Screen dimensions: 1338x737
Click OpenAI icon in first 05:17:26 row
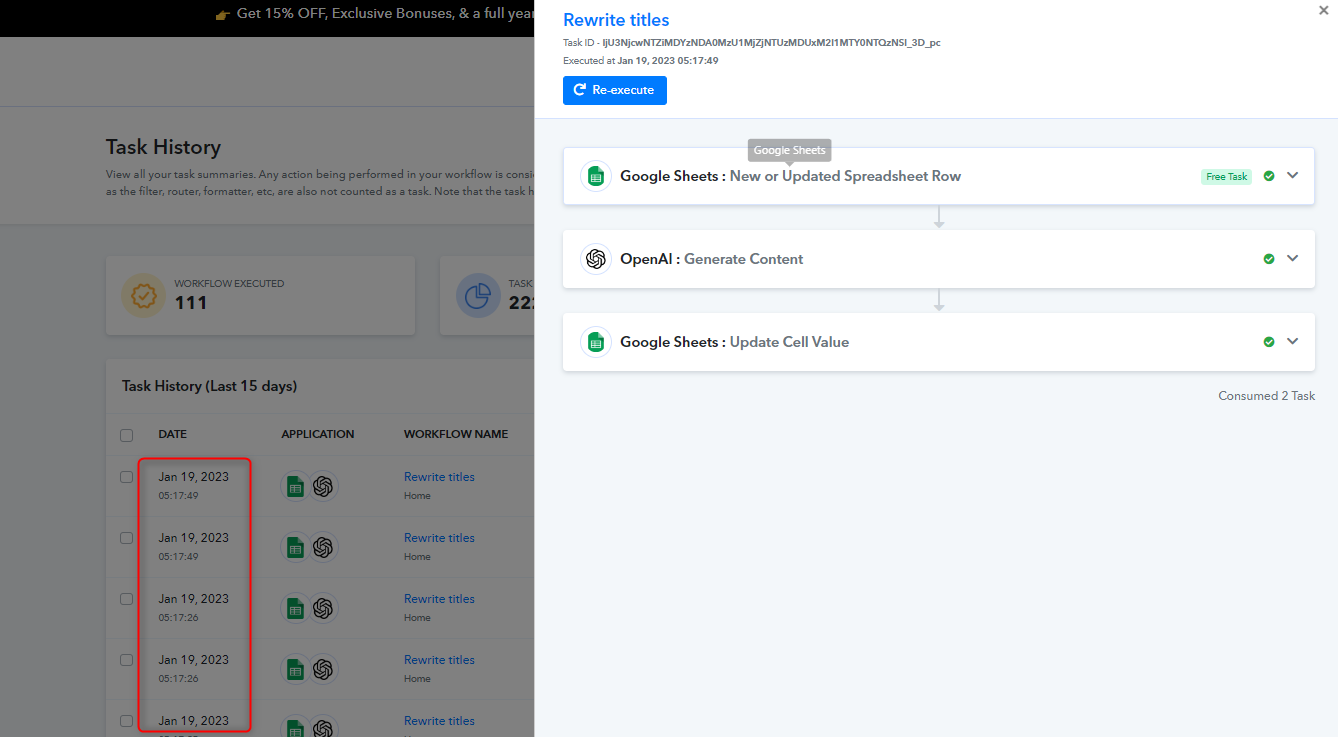coord(322,609)
